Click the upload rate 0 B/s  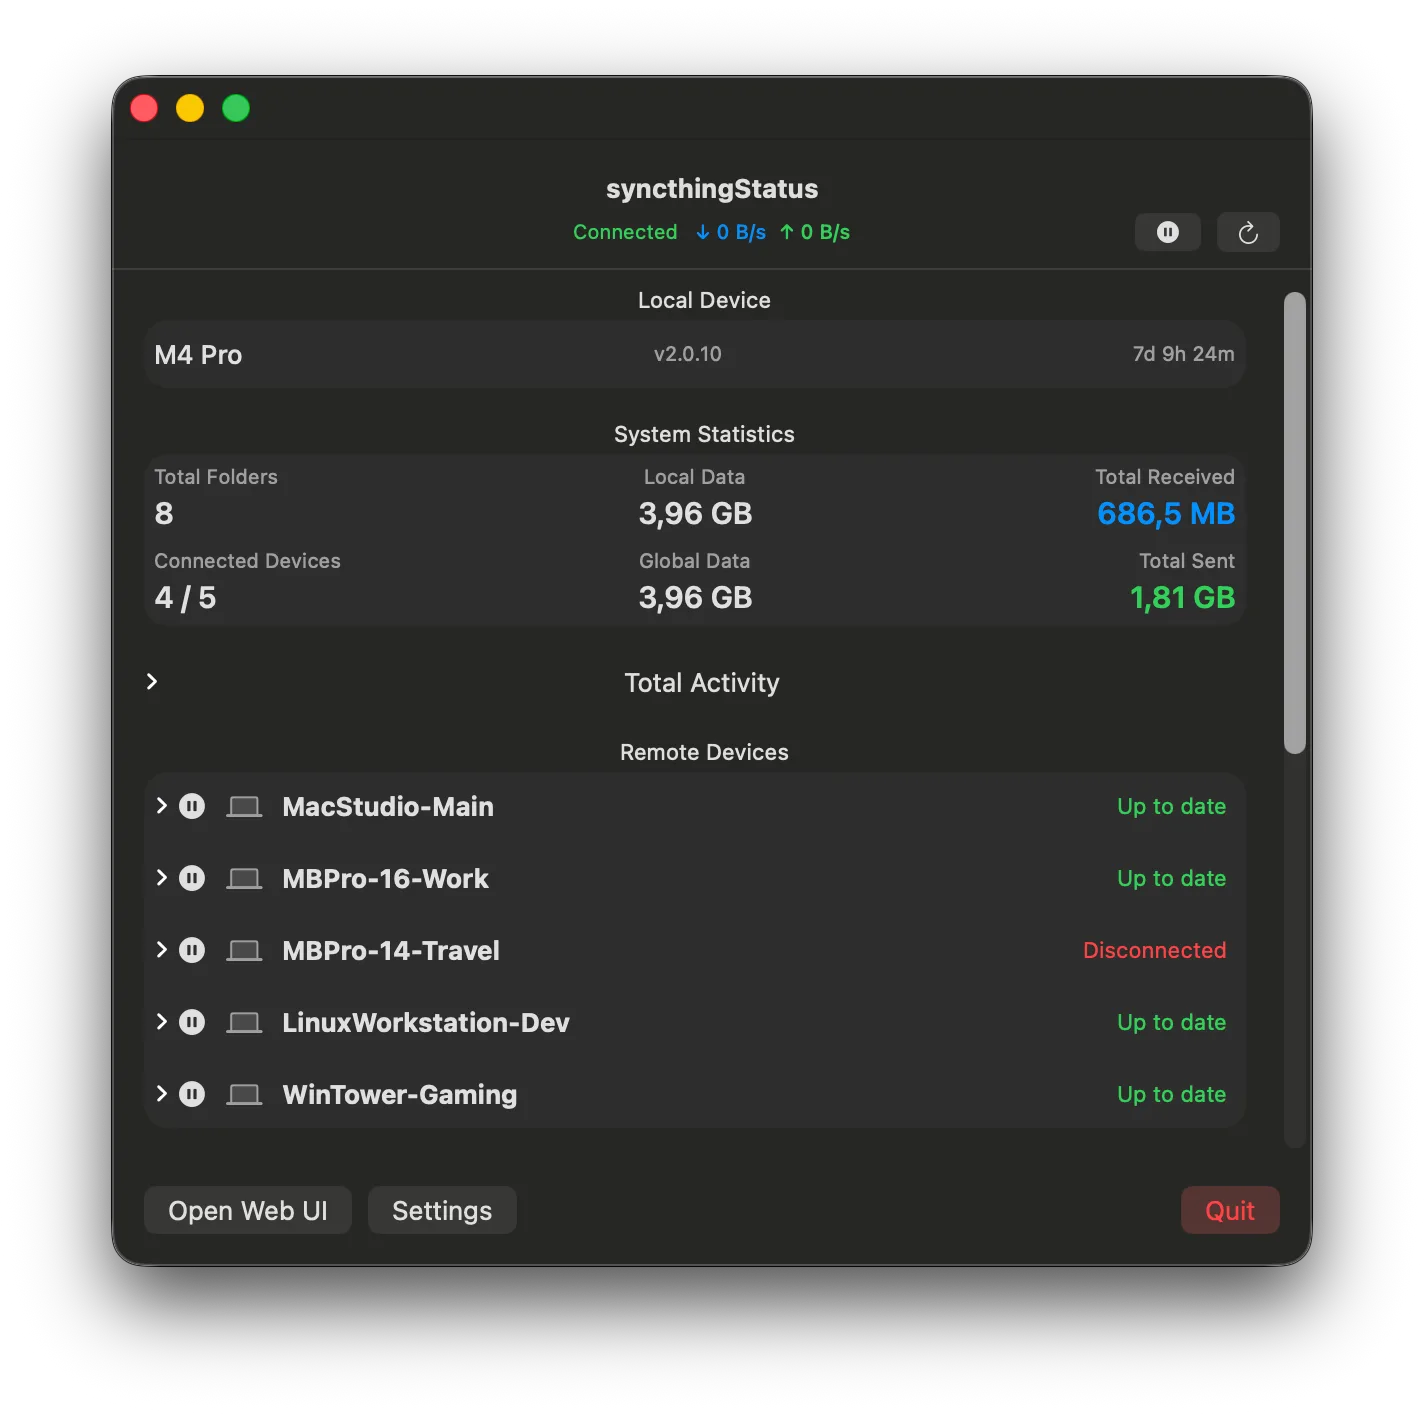coord(815,232)
